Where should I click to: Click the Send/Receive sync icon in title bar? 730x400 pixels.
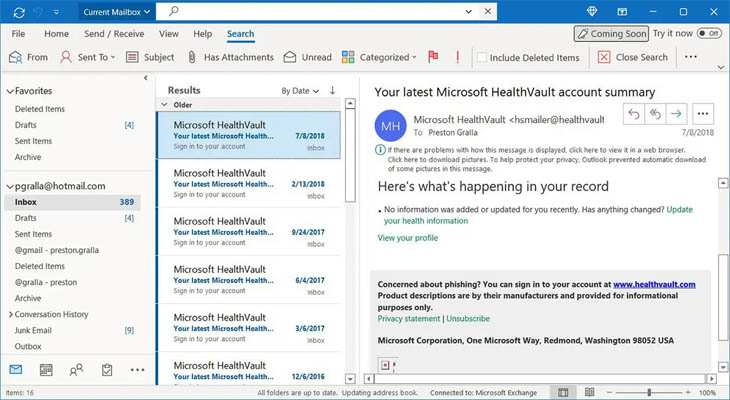click(19, 12)
